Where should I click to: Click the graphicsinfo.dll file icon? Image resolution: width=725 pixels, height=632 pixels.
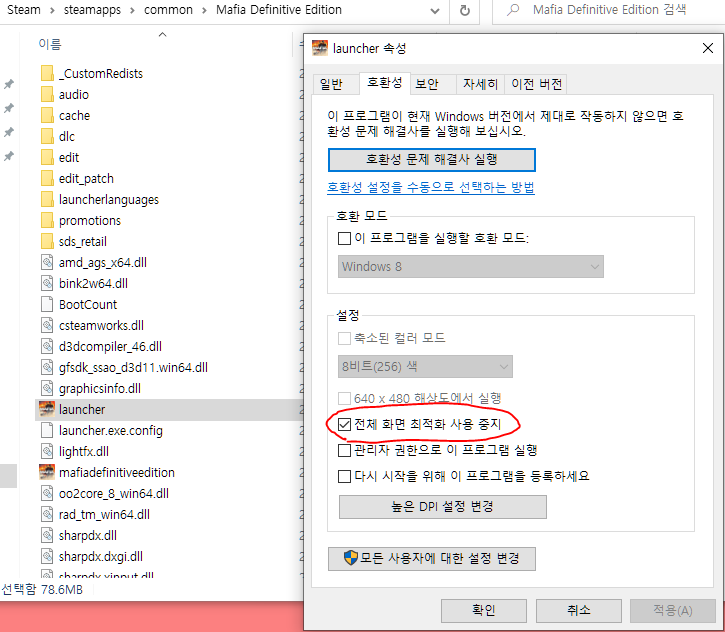click(47, 389)
